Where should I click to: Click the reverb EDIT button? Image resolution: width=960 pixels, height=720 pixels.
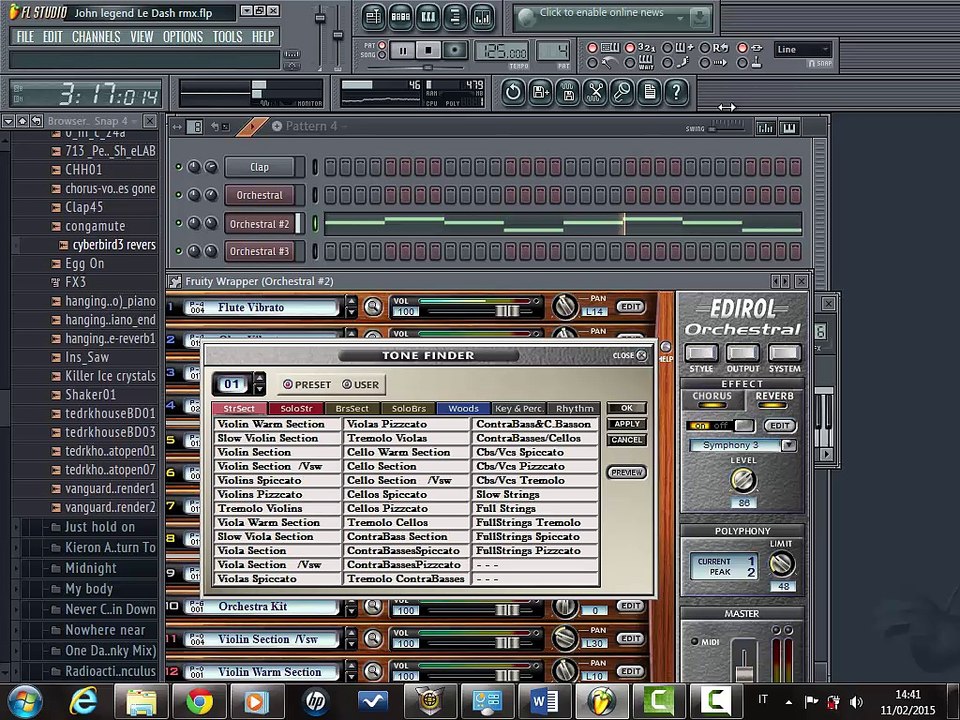(779, 426)
